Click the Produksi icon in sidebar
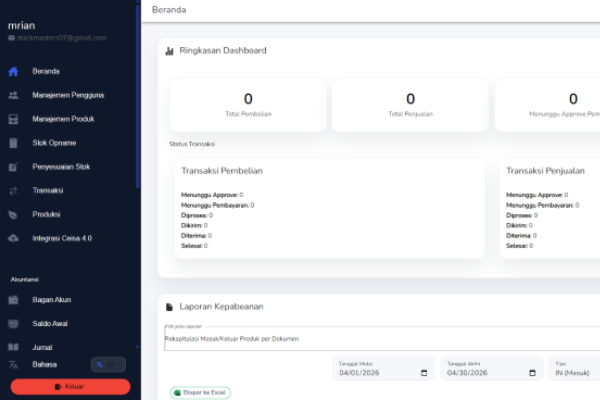Image resolution: width=600 pixels, height=400 pixels. tap(13, 214)
